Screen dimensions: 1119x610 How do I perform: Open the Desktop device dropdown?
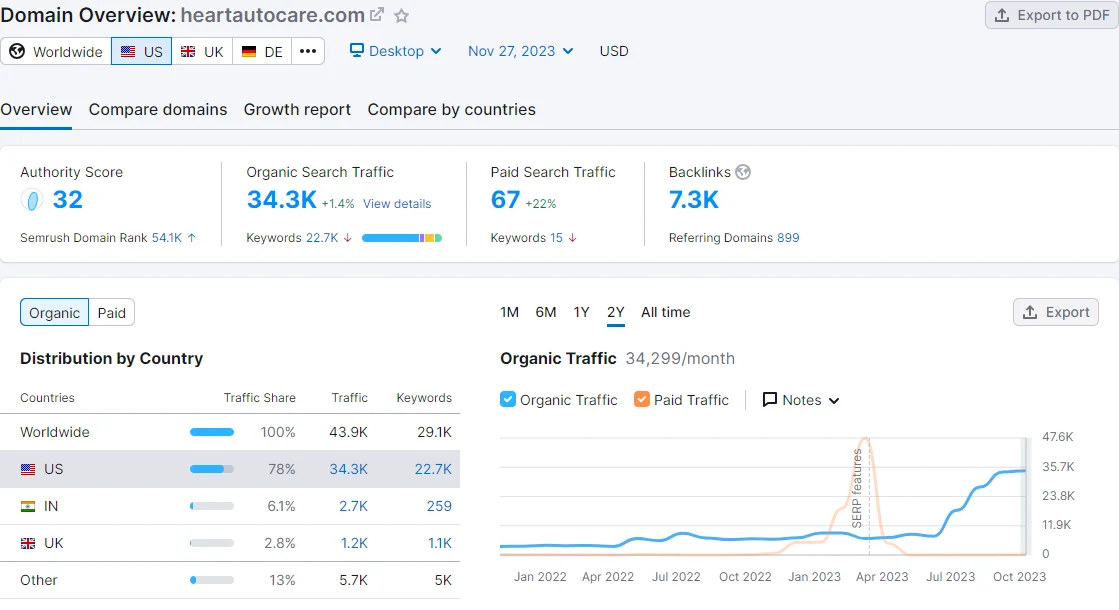pyautogui.click(x=395, y=51)
